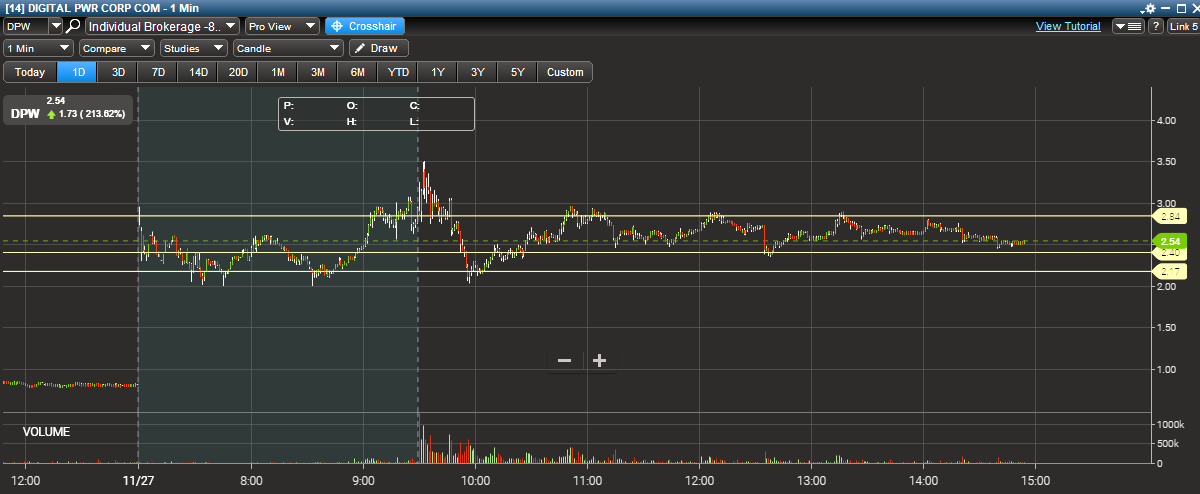Select the 1M range tab
Screen dimensions: 1200x494
(278, 72)
